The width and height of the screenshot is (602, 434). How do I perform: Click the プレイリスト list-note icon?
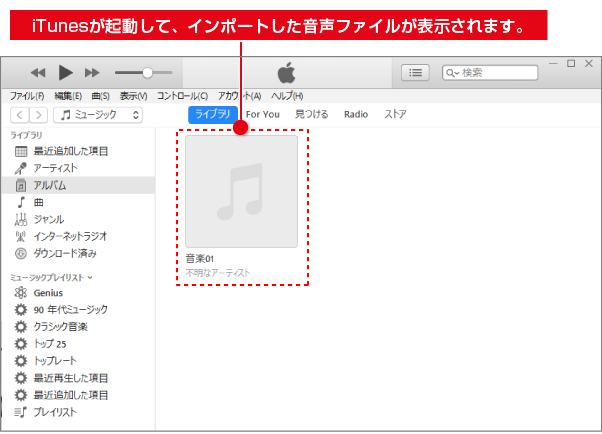pyautogui.click(x=21, y=412)
